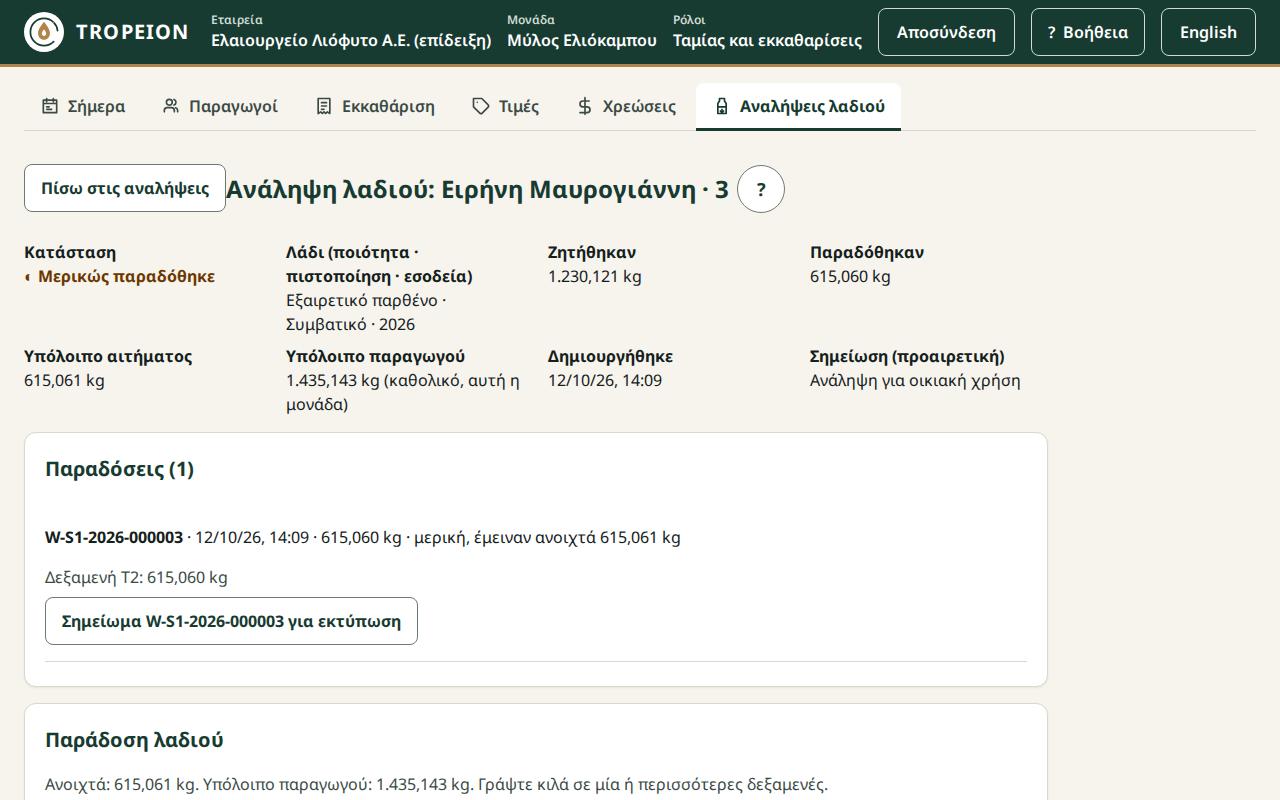
Task: Click the delivered amount 615,060 kg under Παραδόθηκαν
Action: (850, 276)
